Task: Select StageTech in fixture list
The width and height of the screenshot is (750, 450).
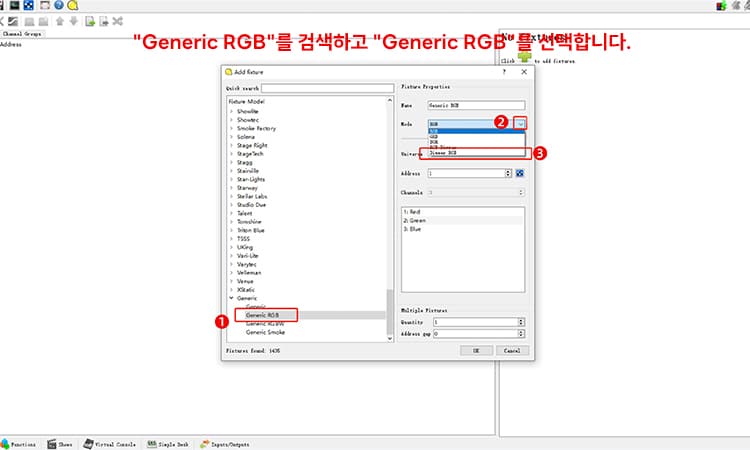Action: (250, 154)
